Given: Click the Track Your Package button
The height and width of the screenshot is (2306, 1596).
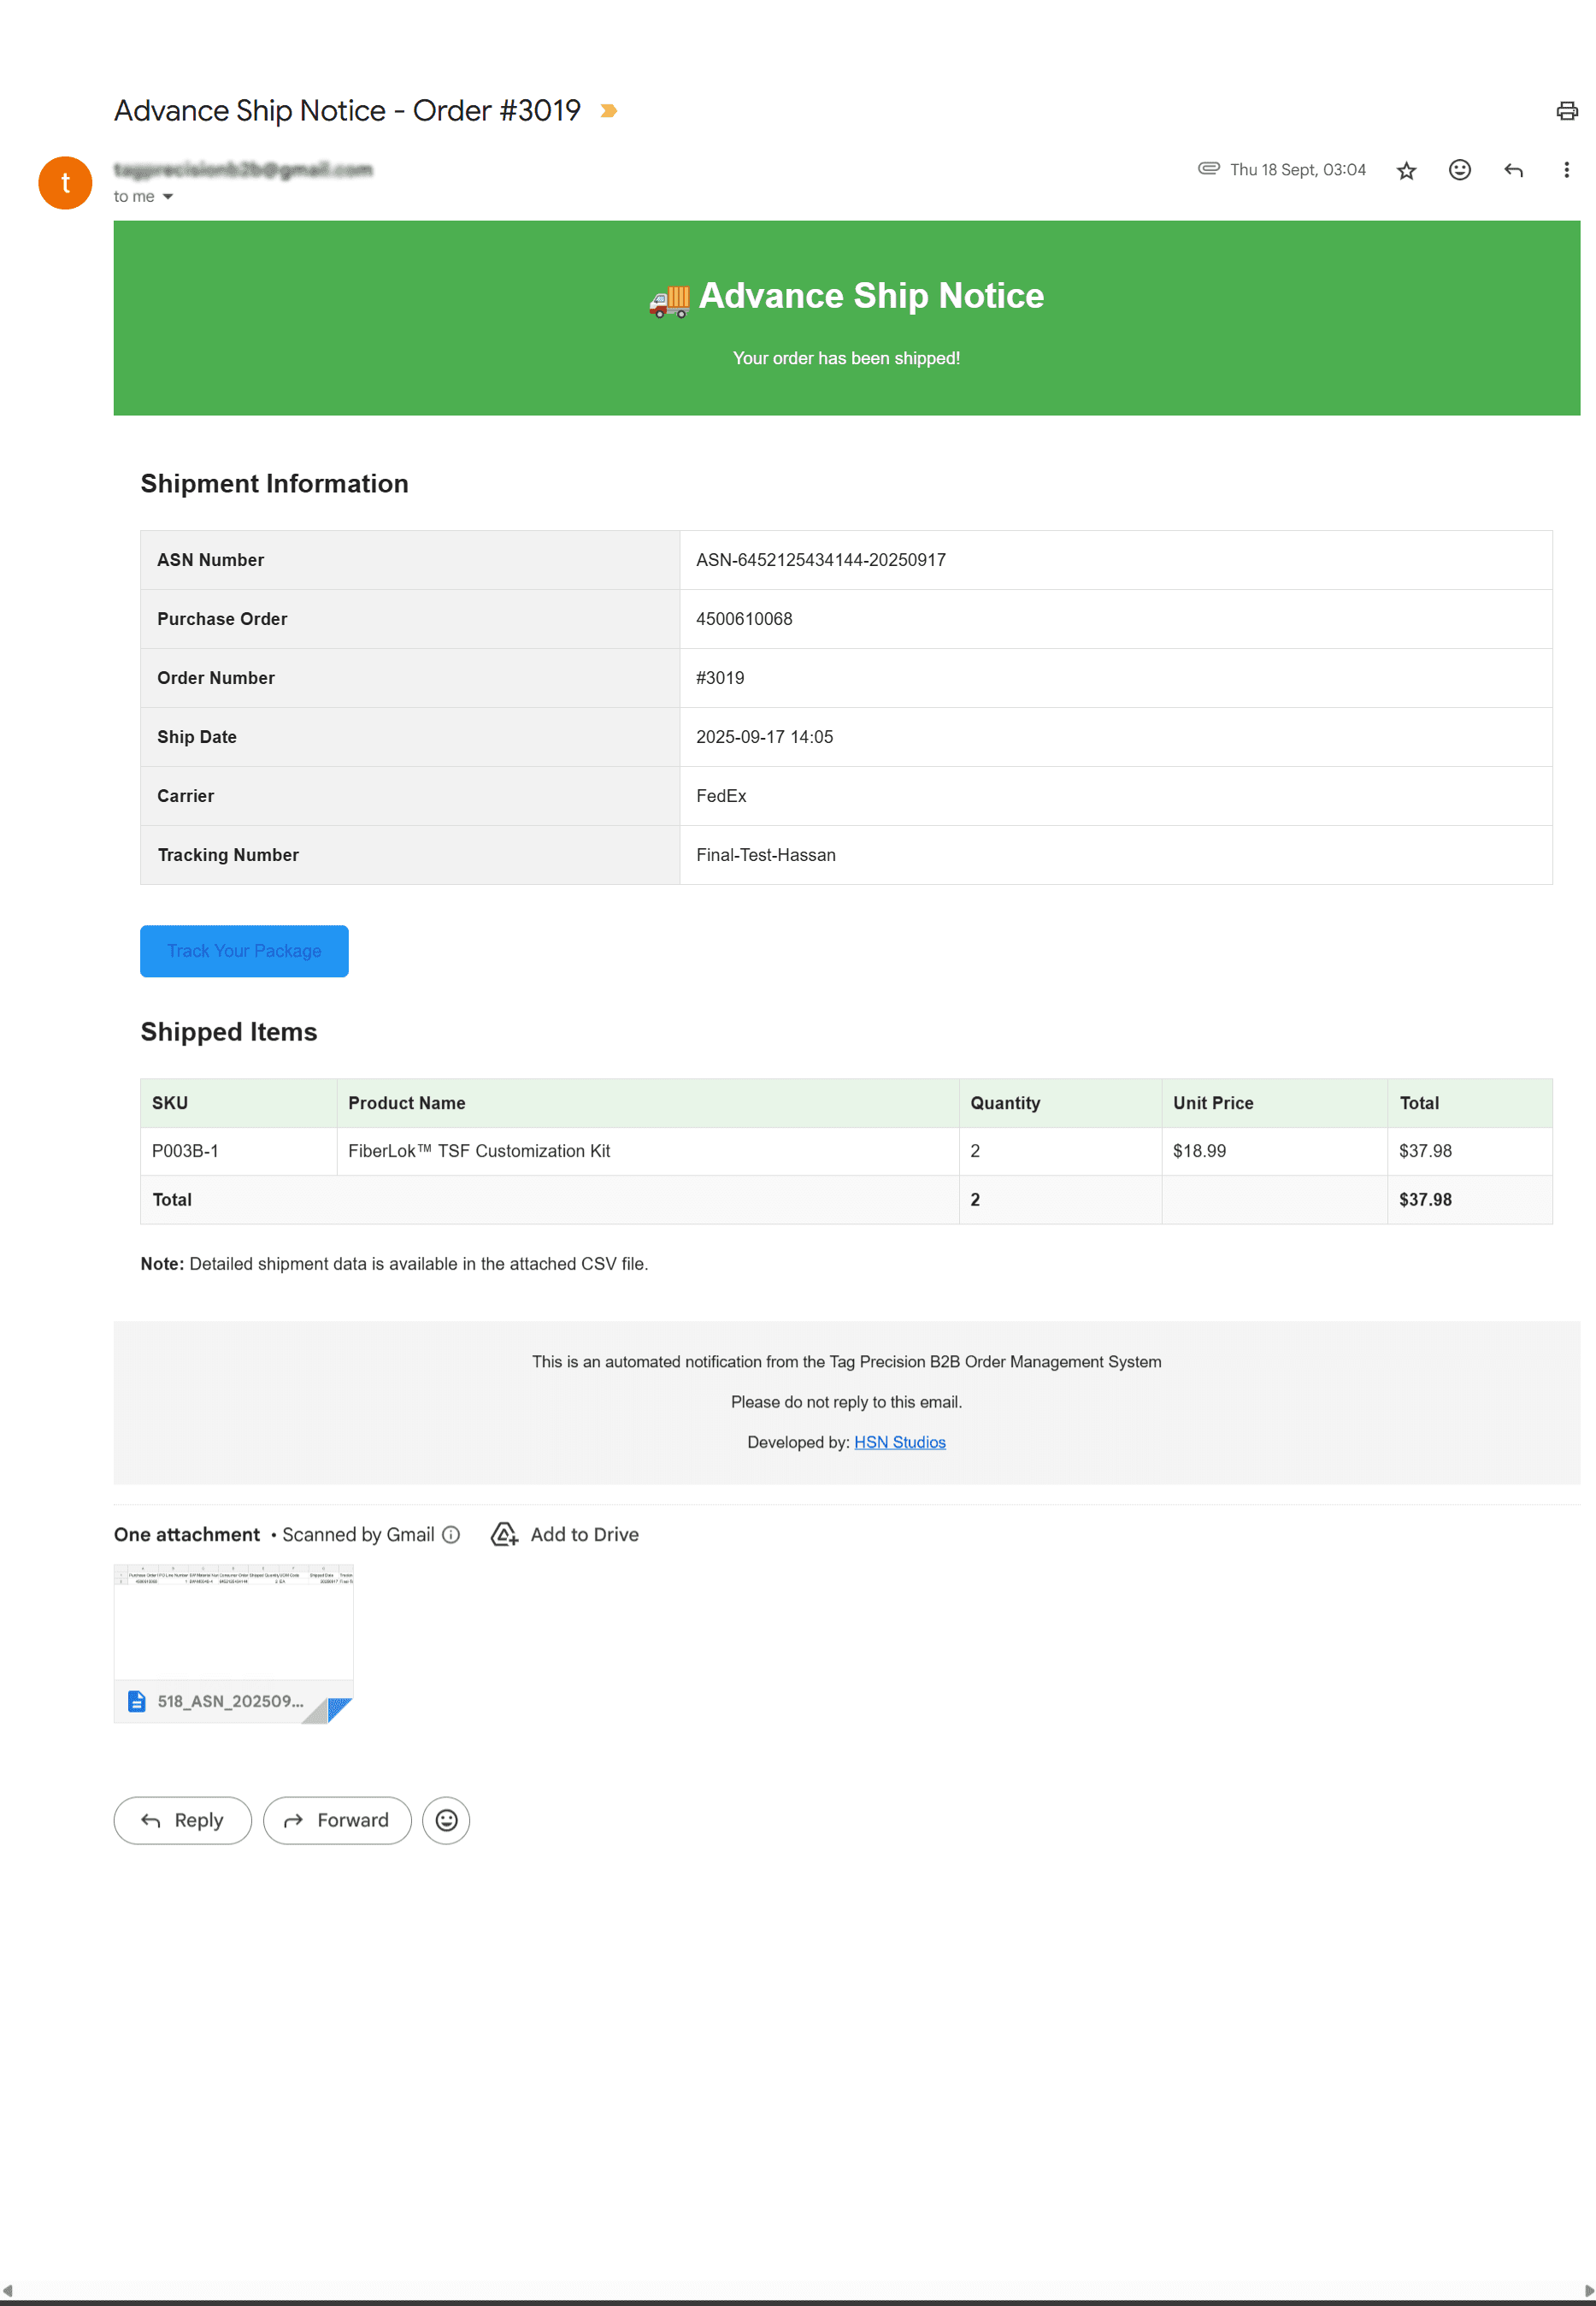Looking at the screenshot, I should pyautogui.click(x=244, y=951).
